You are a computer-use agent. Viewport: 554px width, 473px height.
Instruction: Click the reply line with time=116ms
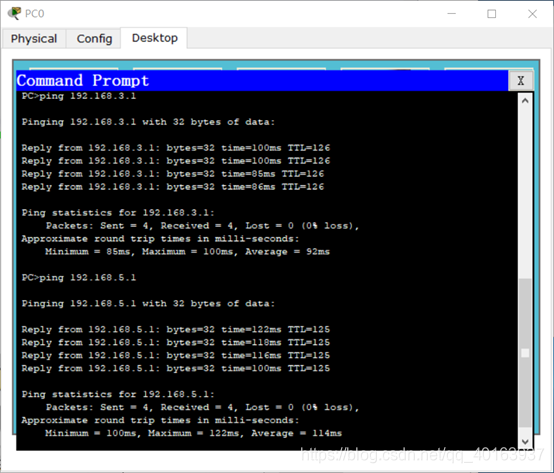point(176,355)
